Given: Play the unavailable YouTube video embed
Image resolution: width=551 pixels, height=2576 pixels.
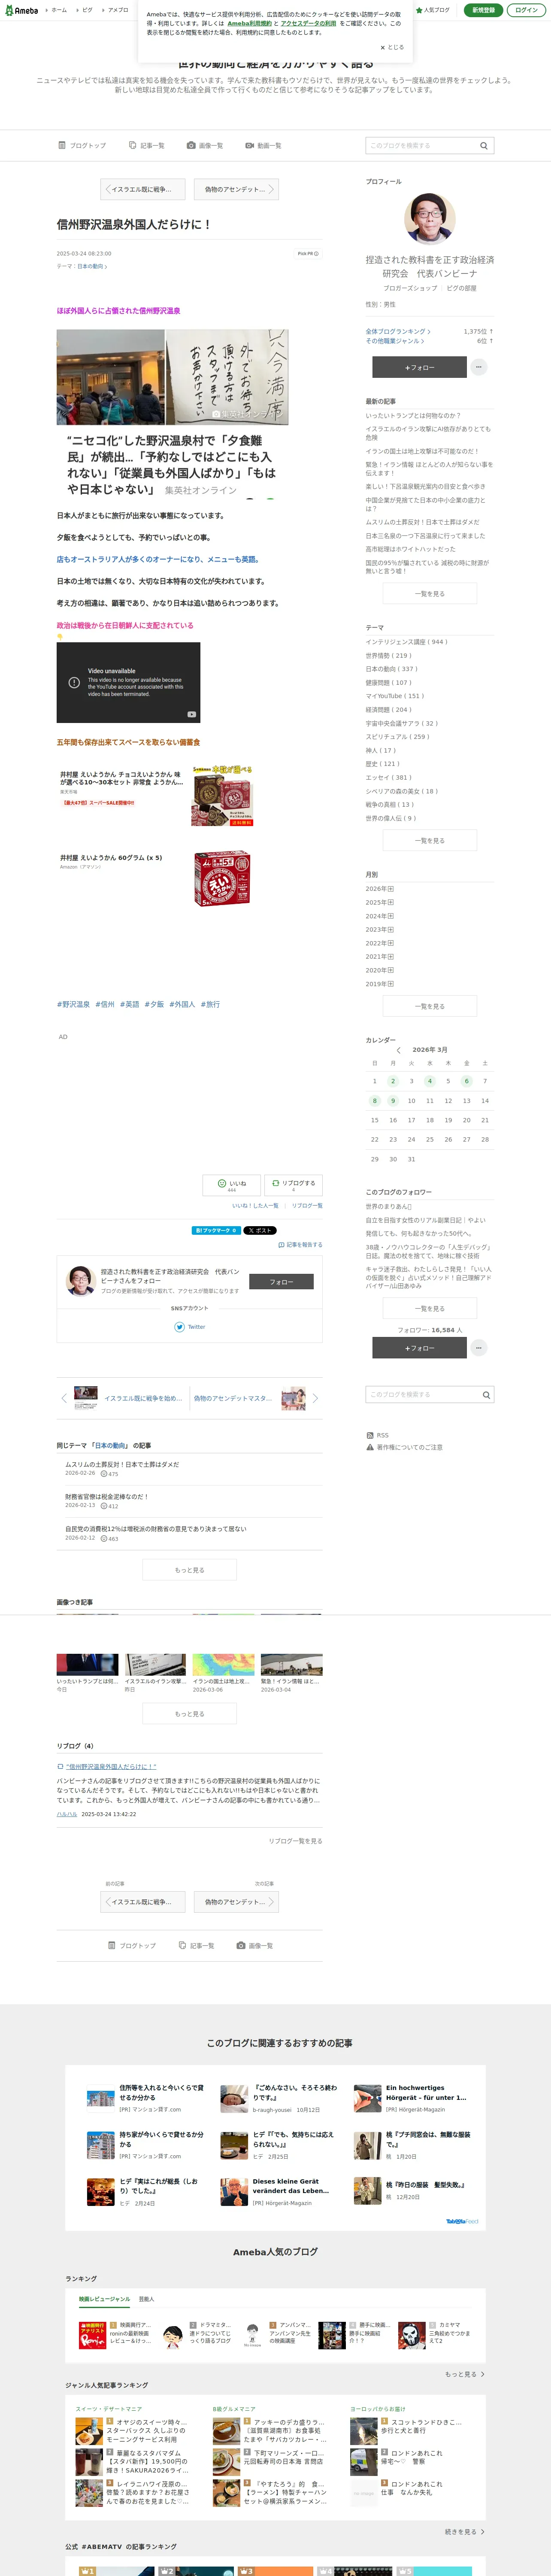Looking at the screenshot, I should point(128,682).
